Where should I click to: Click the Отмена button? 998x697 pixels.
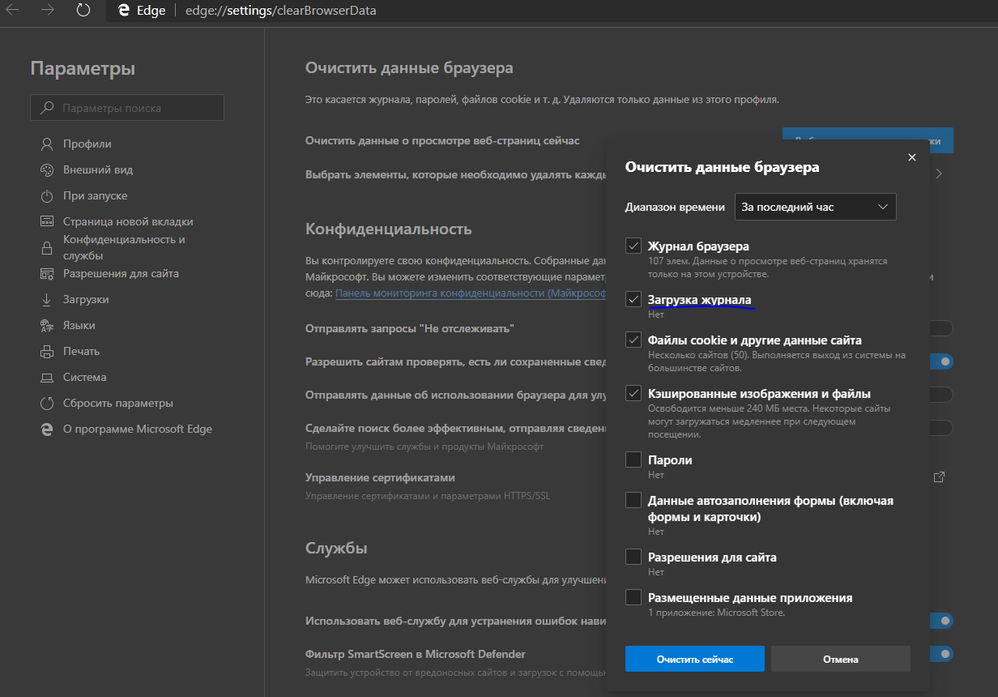tap(840, 659)
